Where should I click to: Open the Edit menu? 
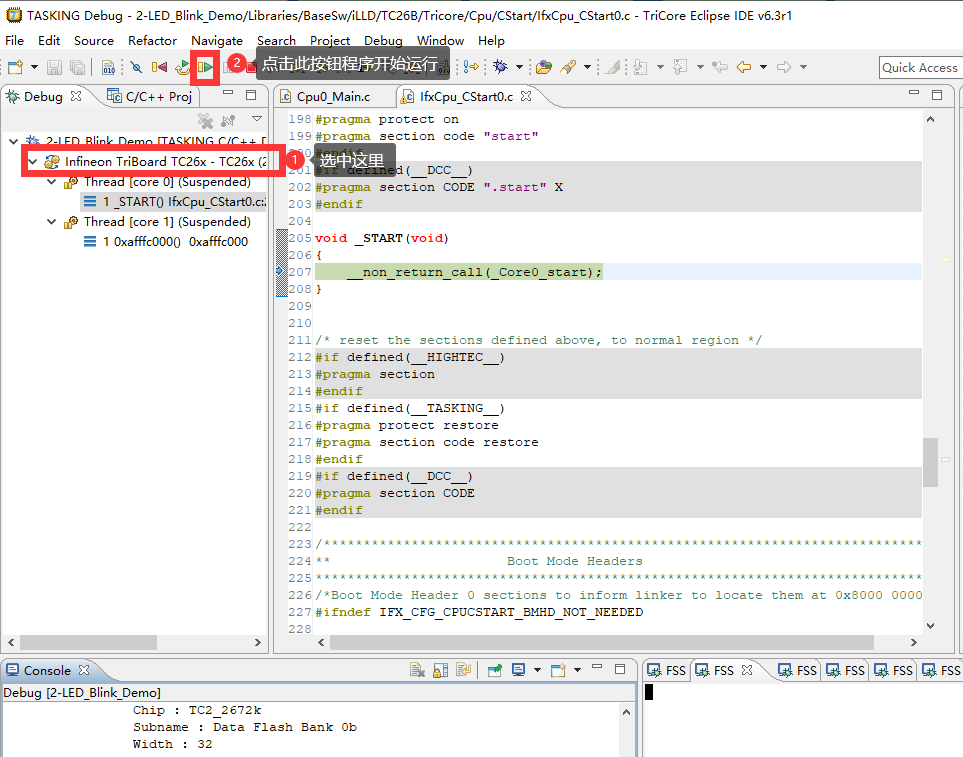49,41
